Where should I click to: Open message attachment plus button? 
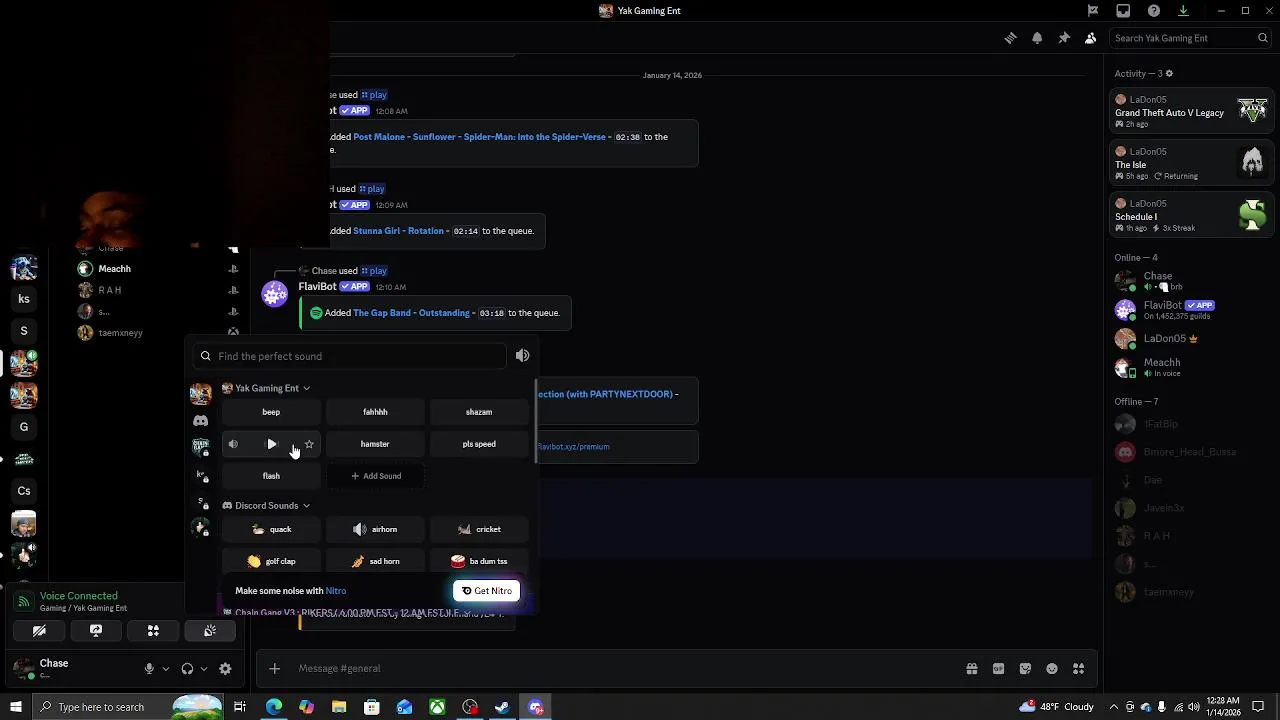pyautogui.click(x=274, y=669)
